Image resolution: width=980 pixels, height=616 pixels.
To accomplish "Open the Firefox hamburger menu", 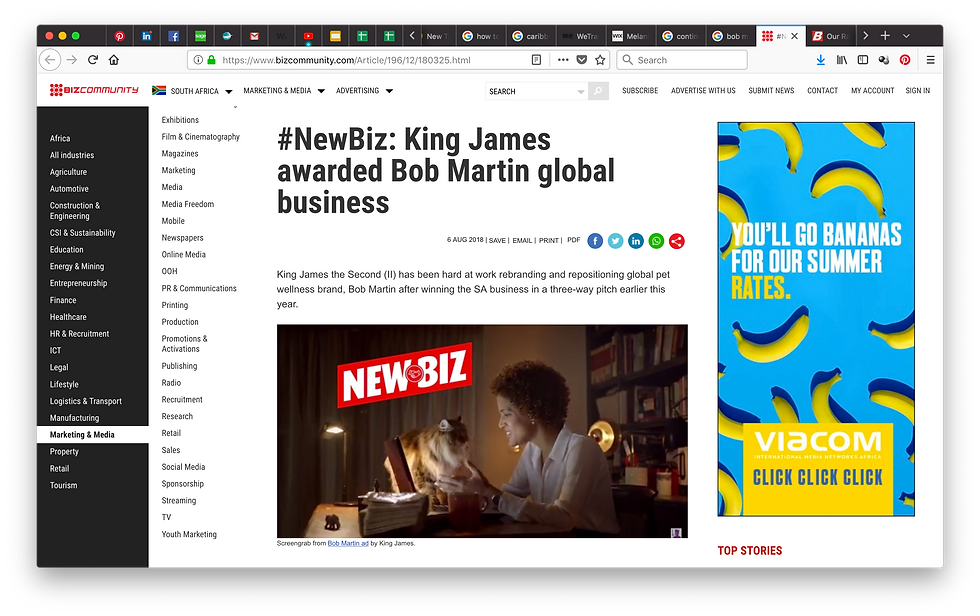I will point(931,60).
